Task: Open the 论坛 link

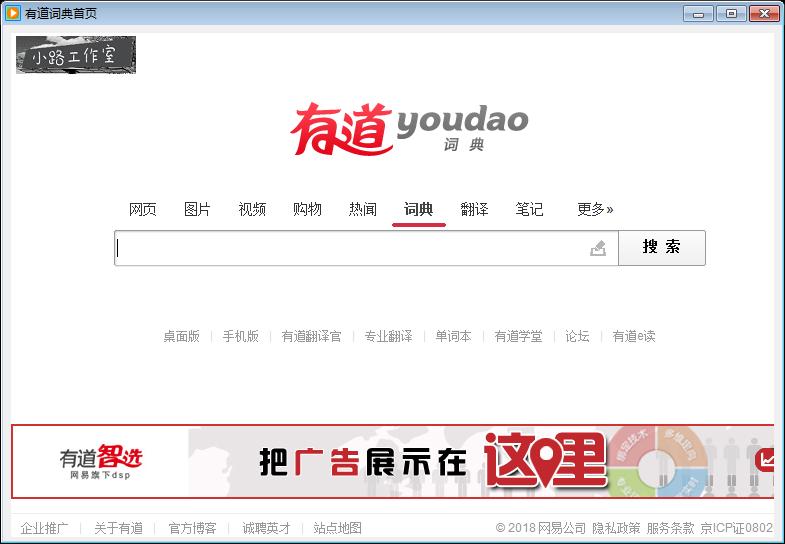Action: (x=577, y=336)
